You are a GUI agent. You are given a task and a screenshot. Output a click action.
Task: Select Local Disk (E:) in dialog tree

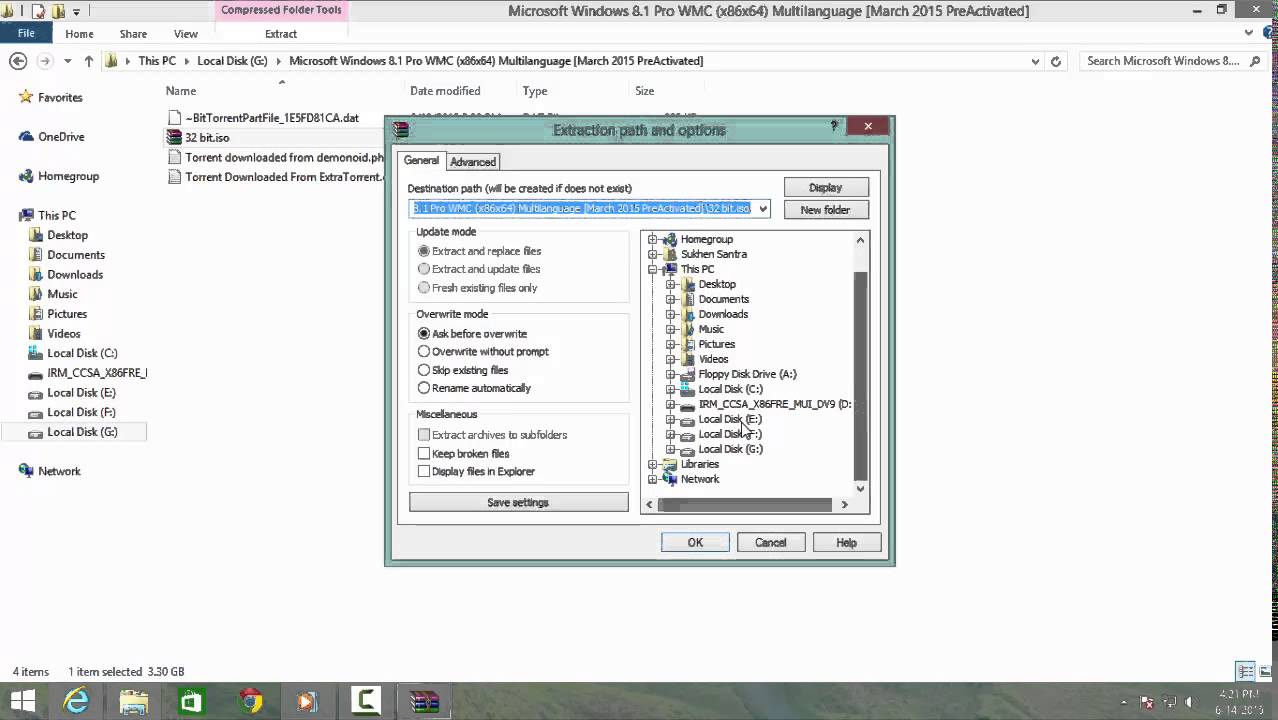coord(729,419)
